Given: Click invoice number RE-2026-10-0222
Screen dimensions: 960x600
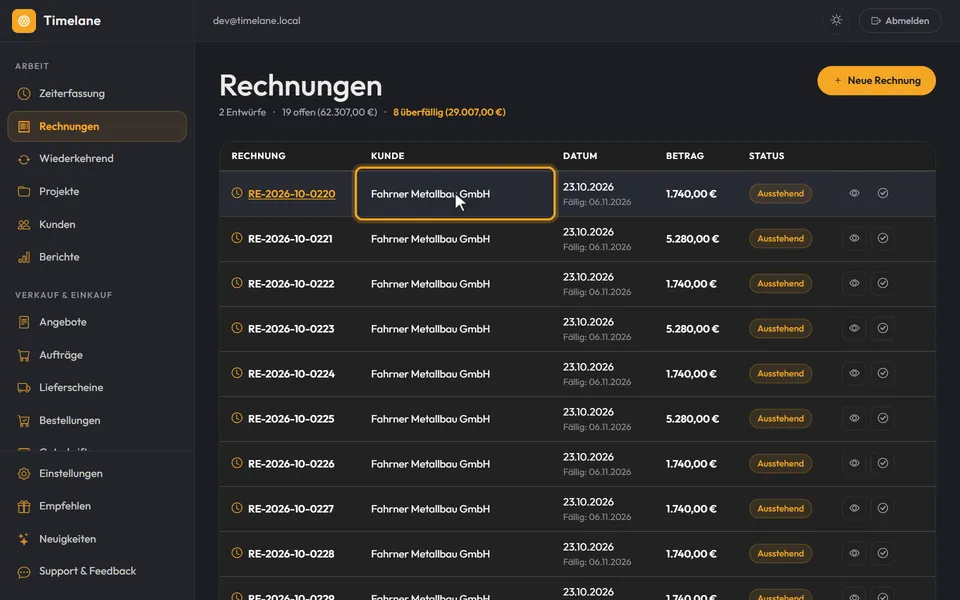Looking at the screenshot, I should [x=291, y=284].
